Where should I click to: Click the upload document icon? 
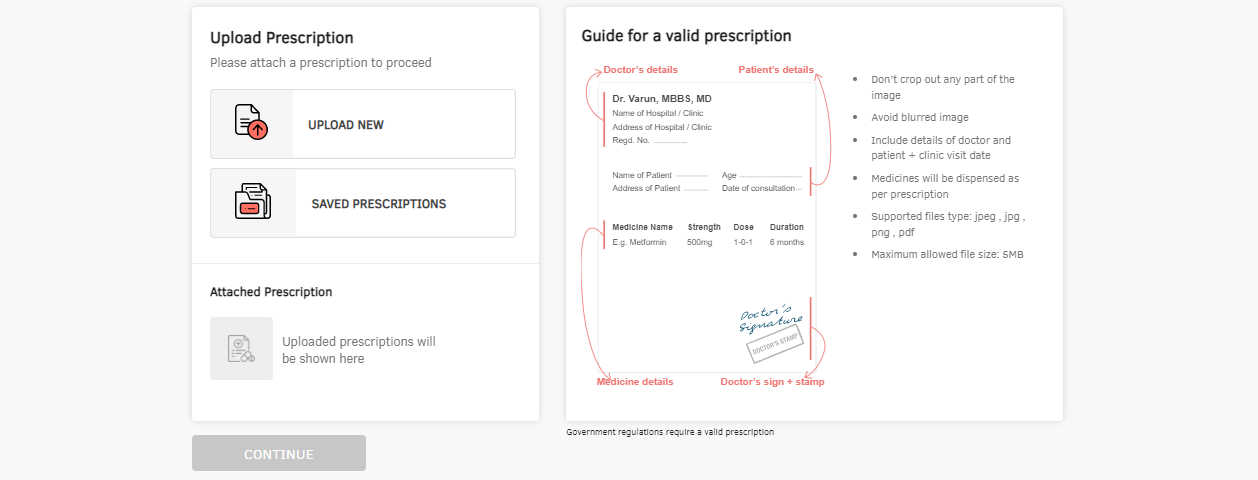[251, 122]
